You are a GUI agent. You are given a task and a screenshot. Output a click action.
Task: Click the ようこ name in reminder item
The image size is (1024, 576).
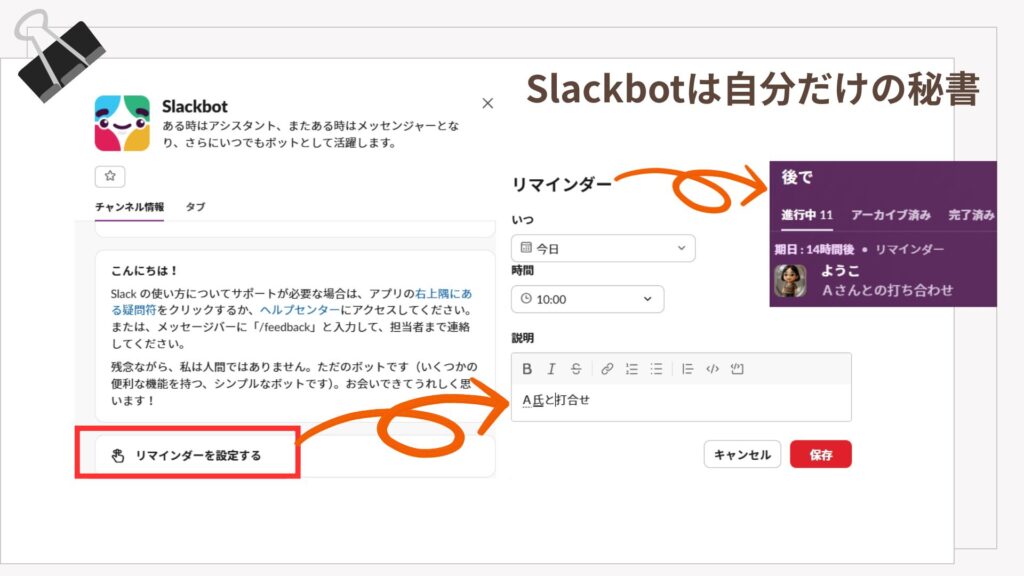tap(840, 271)
